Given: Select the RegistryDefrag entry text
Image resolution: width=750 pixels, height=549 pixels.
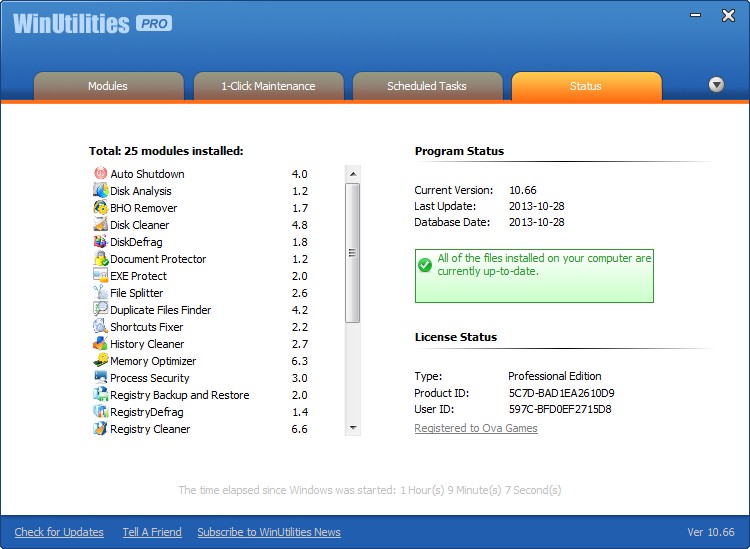Looking at the screenshot, I should pos(147,412).
